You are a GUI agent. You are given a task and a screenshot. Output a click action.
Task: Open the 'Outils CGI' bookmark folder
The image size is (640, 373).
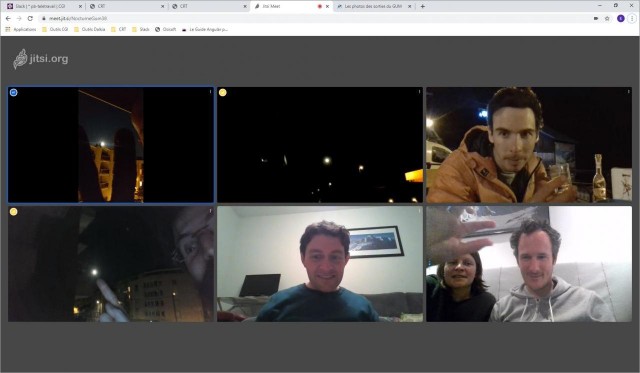click(x=55, y=29)
